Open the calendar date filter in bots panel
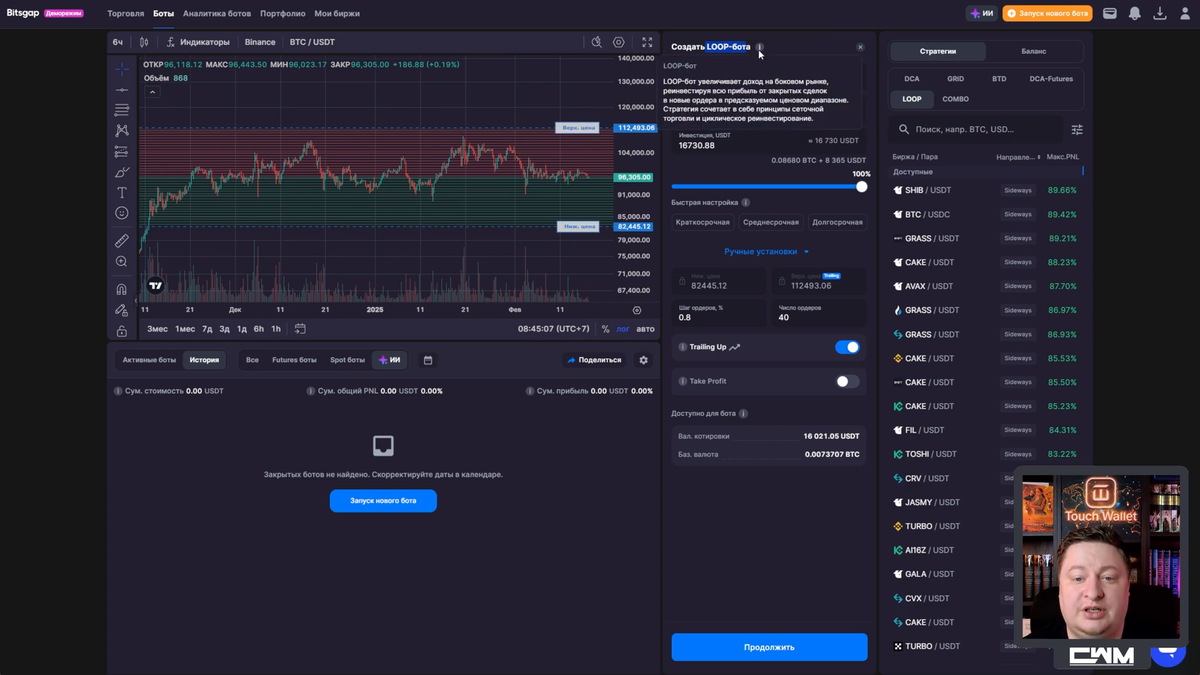This screenshot has width=1200, height=675. 428,360
